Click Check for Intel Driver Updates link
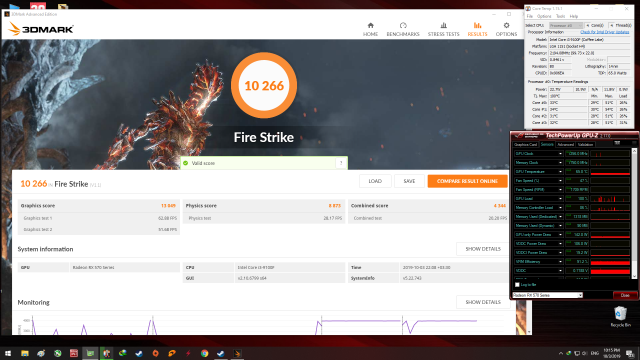The height and width of the screenshot is (360, 640). [604, 32]
